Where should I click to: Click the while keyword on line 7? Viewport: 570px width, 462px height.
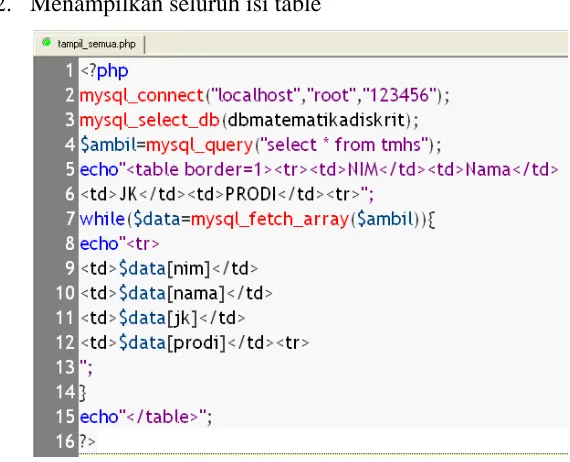coord(102,219)
